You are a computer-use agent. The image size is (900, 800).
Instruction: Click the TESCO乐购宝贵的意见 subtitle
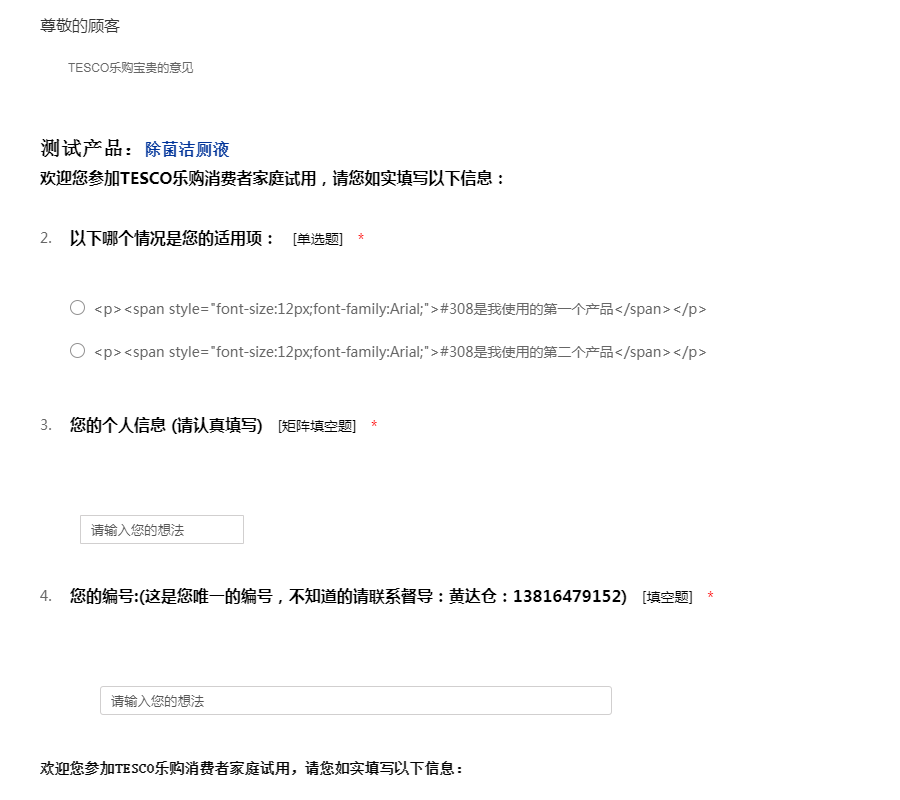tap(130, 68)
